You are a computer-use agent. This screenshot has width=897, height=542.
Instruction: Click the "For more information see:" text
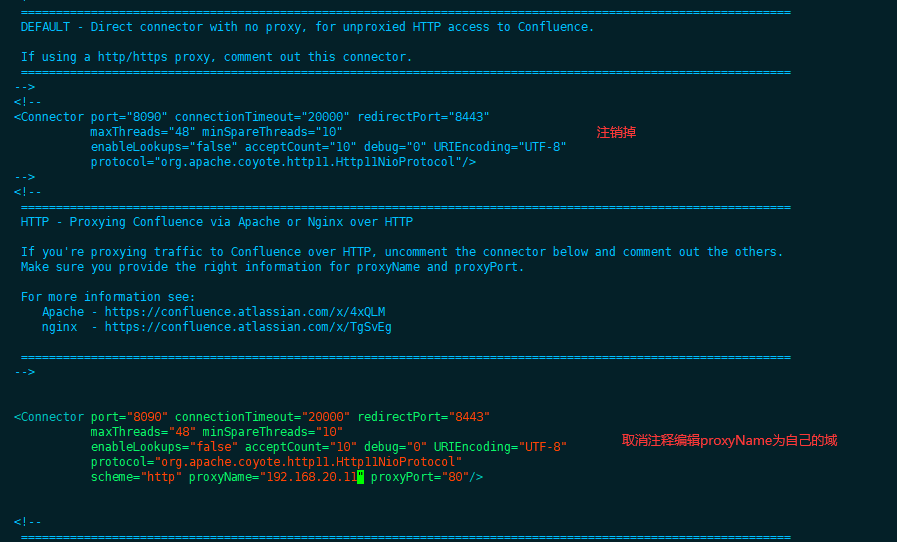point(108,297)
